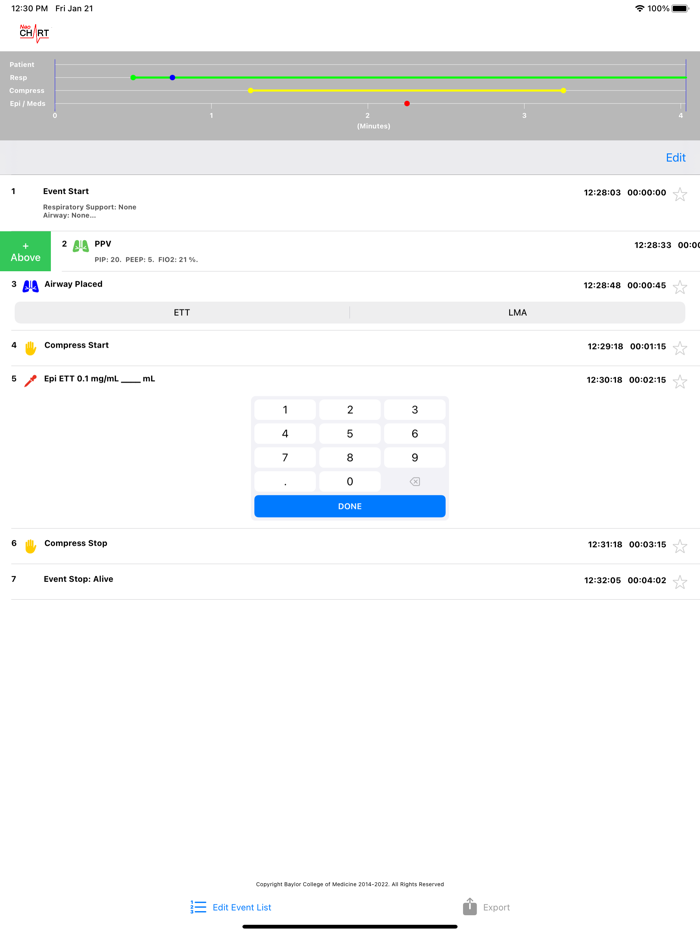Star the Compress Start row
The width and height of the screenshot is (700, 934).
click(x=680, y=348)
